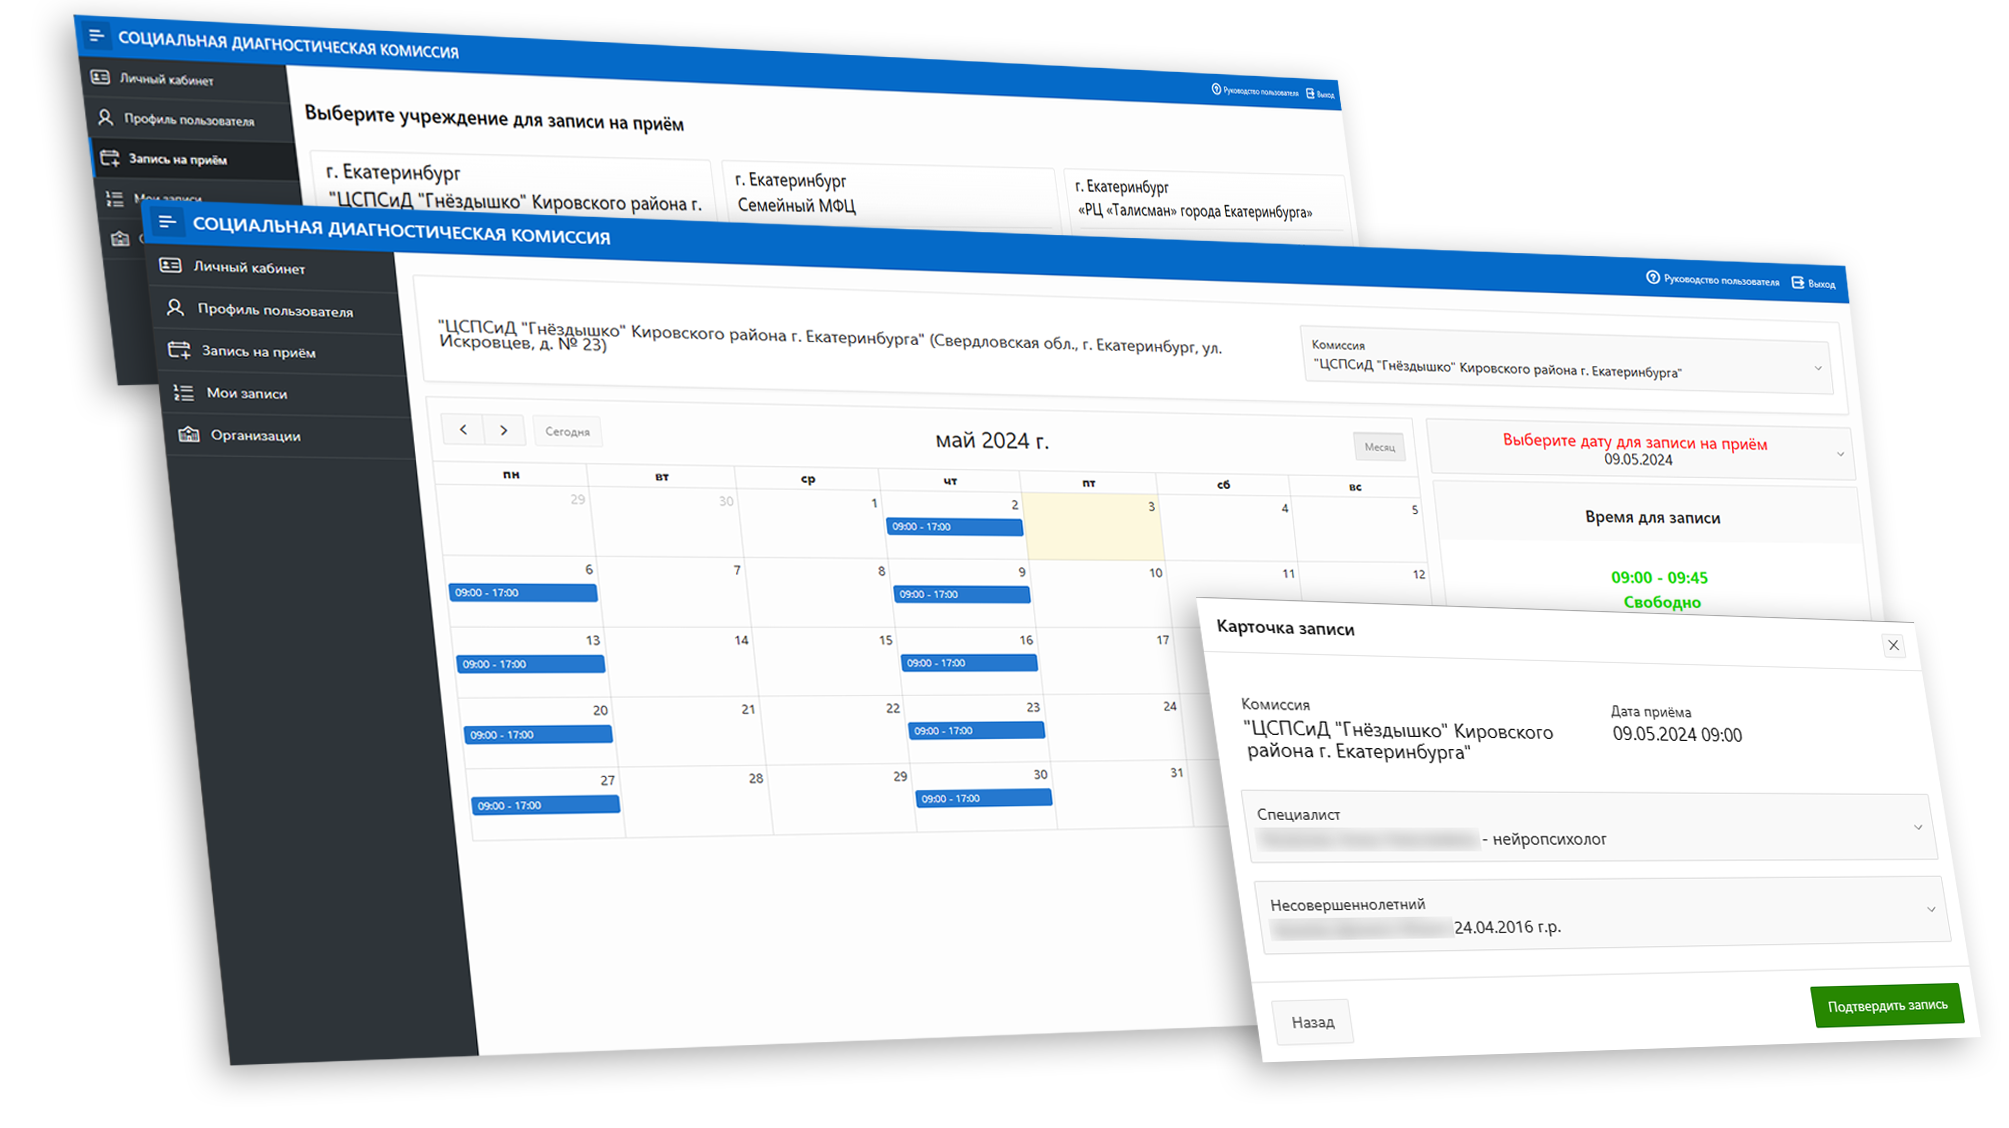Viewport: 2009px width, 1128px height.
Task: Select 09:00 - 17:00 slot on May 13
Action: tap(530, 663)
